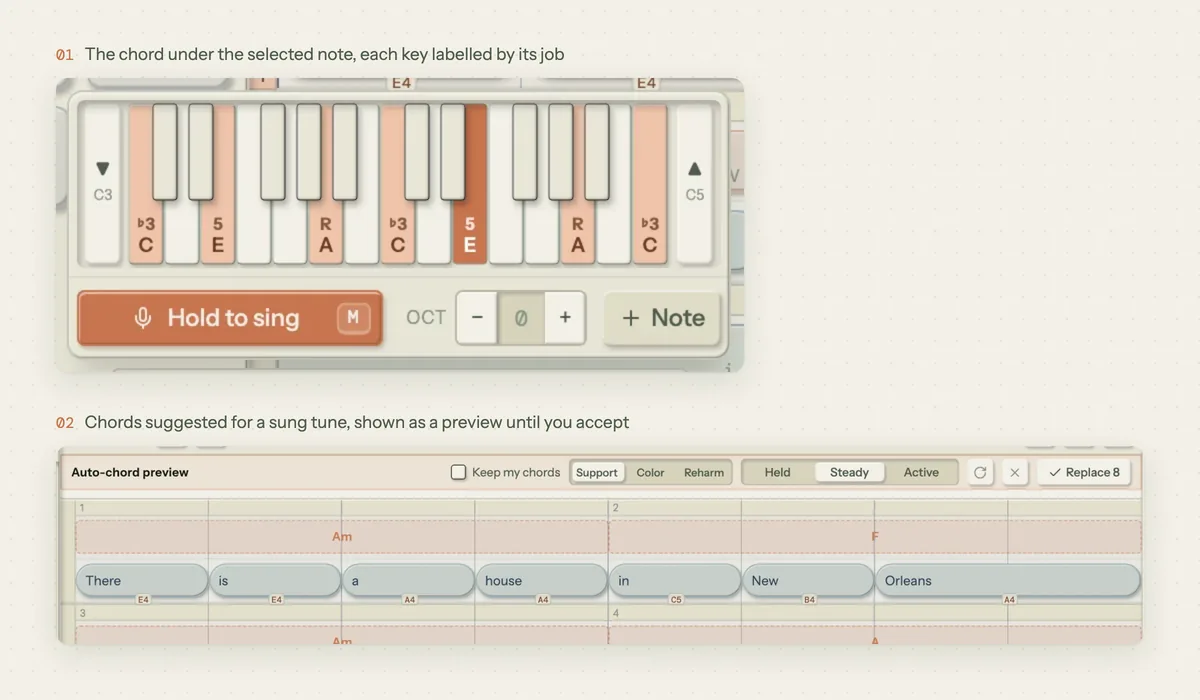This screenshot has height=700, width=1200.
Task: Select the Support harmony mode
Action: [597, 472]
